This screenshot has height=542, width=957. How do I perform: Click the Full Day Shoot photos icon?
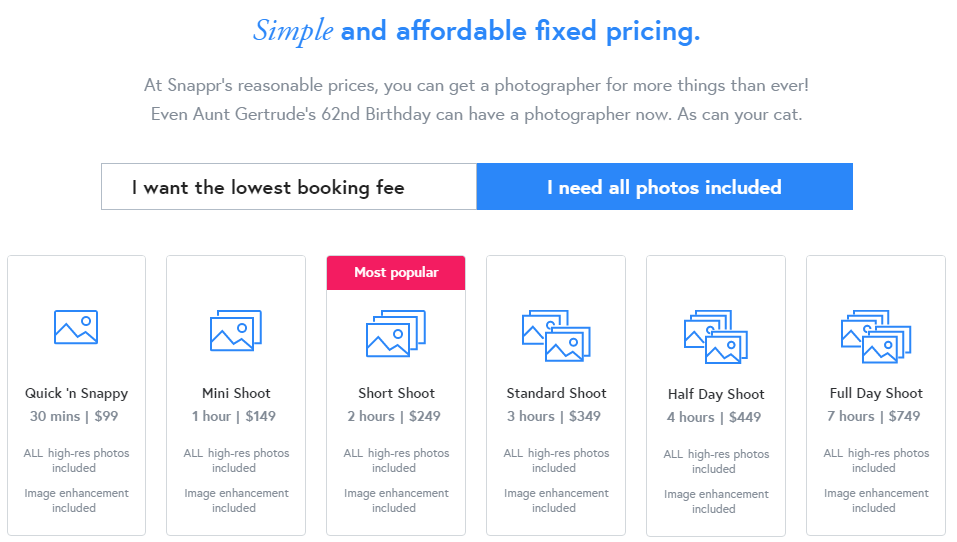tap(876, 337)
